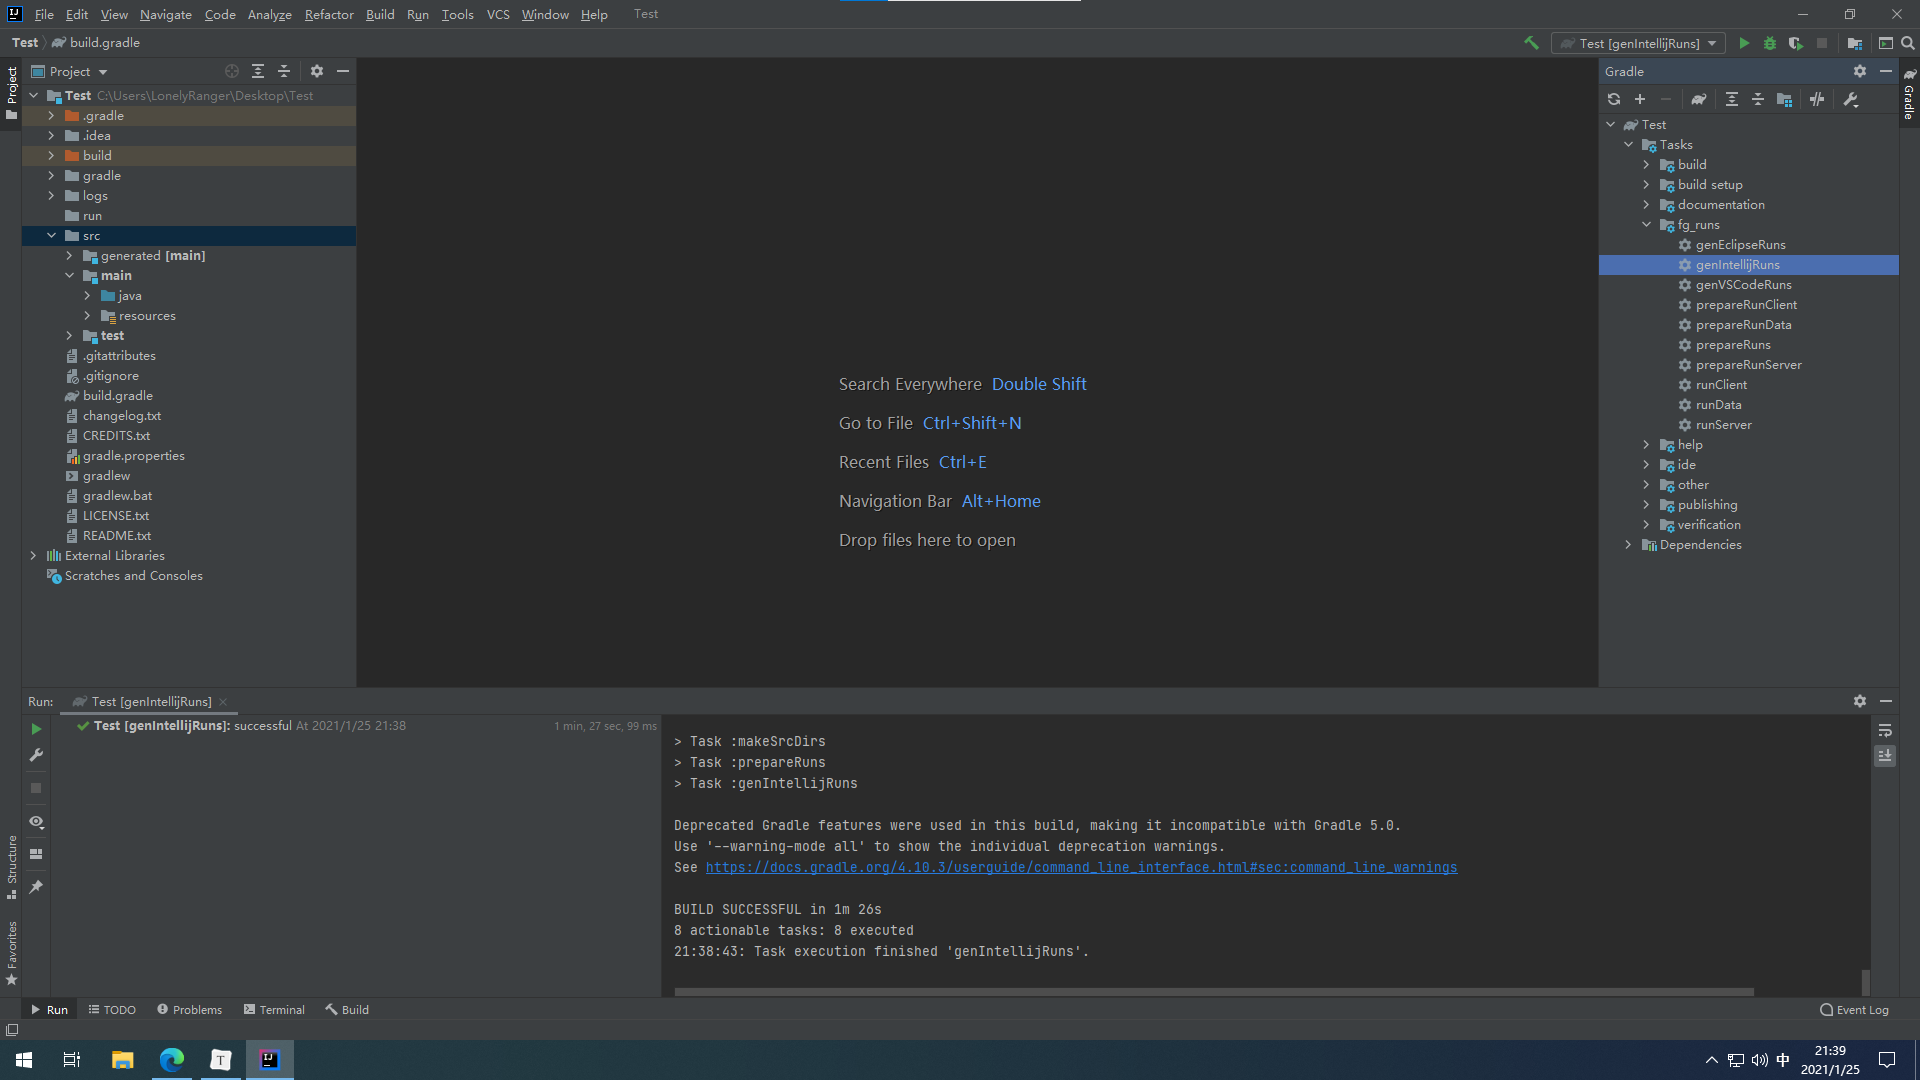Screen dimensions: 1920x1080
Task: Select runClient task in Gradle tree
Action: pos(1721,385)
